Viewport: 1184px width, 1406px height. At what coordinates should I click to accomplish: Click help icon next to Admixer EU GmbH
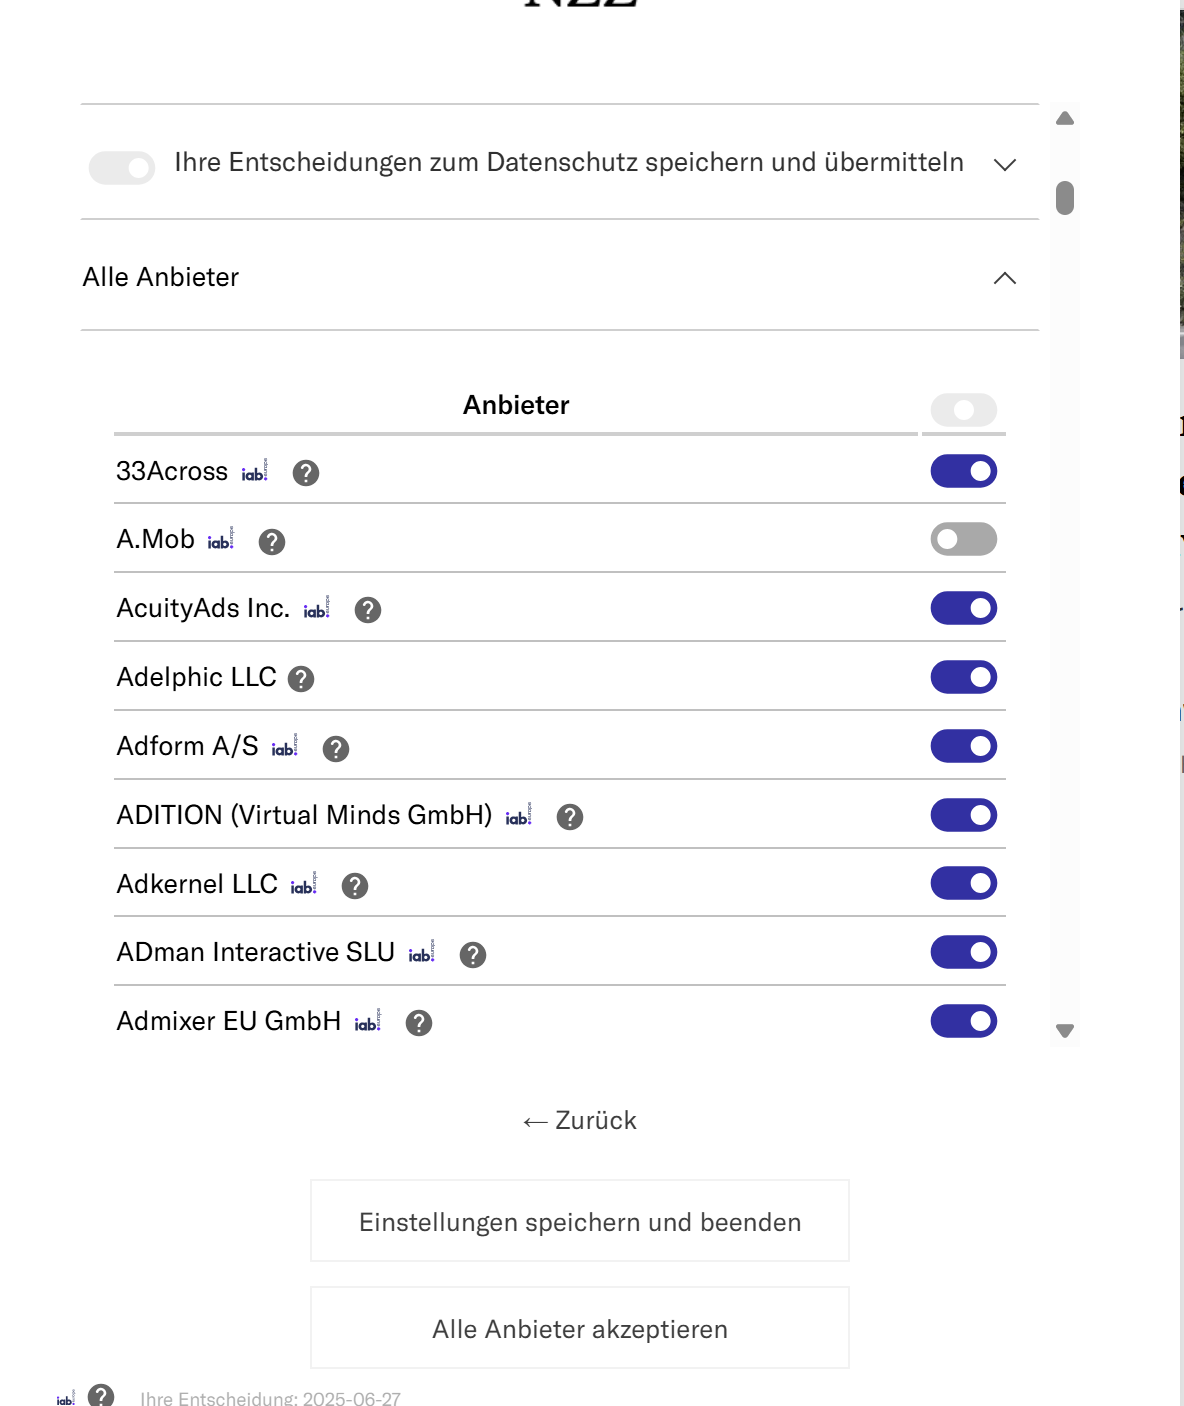tap(419, 1023)
